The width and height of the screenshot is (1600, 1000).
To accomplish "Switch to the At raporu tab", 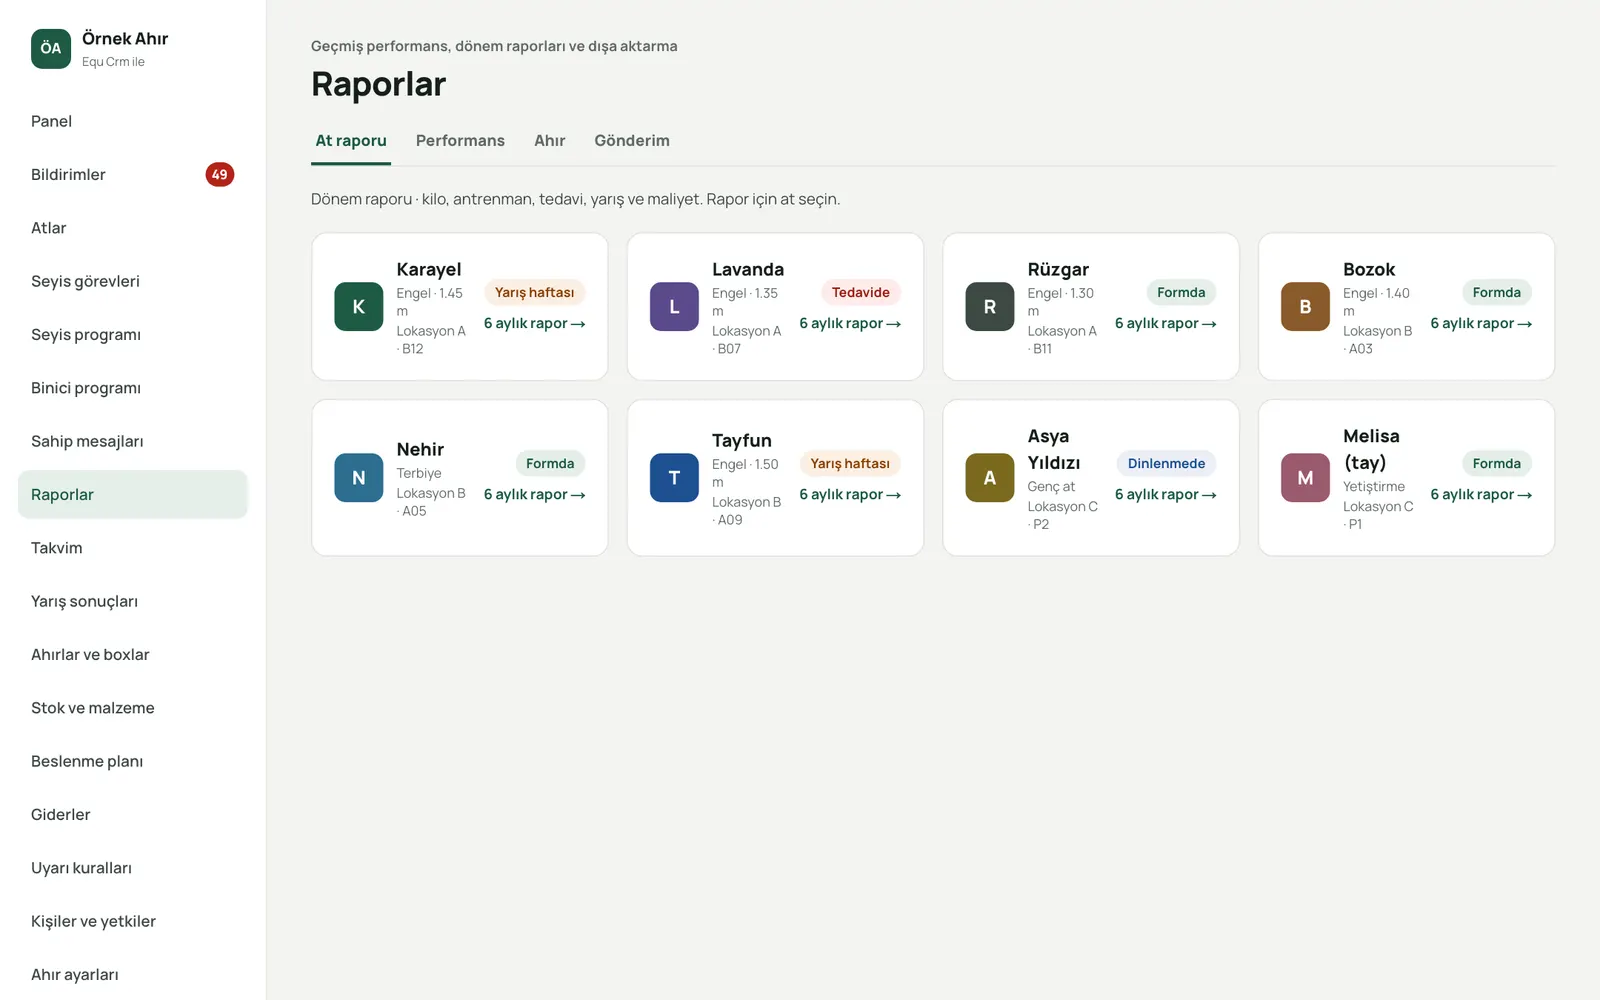I will coord(351,141).
